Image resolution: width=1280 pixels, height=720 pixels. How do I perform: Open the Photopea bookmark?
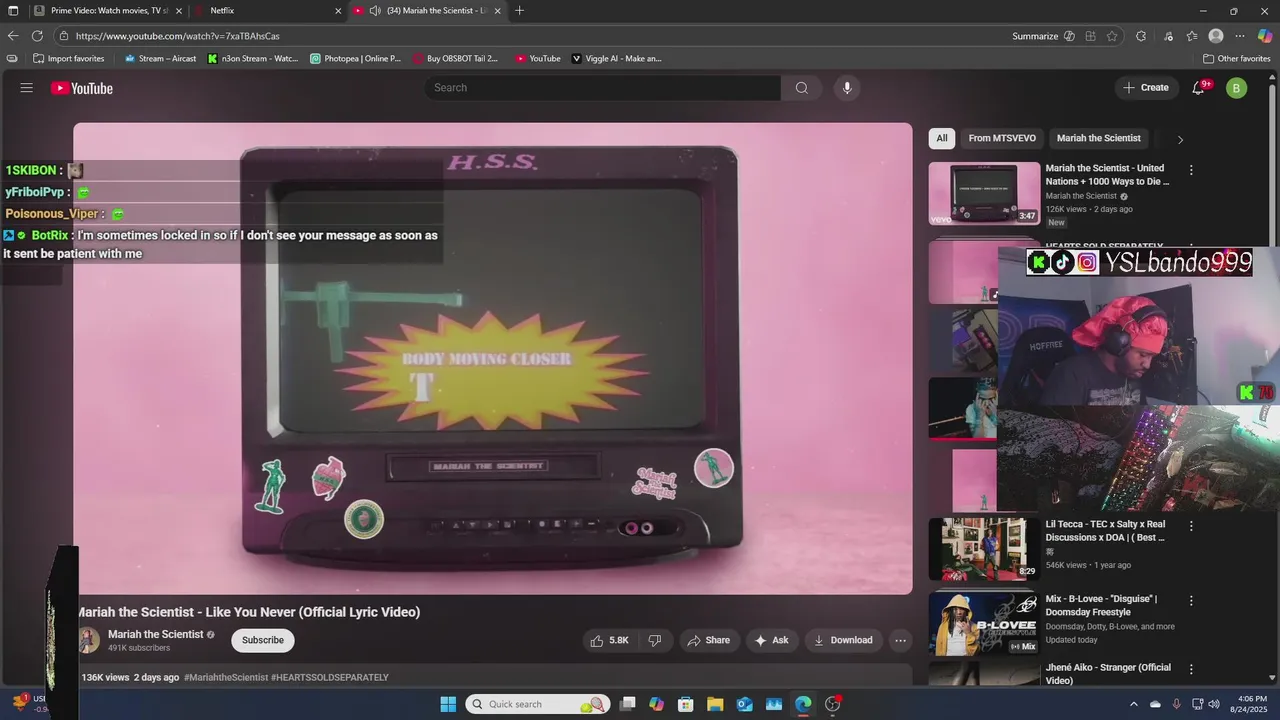[x=355, y=59]
